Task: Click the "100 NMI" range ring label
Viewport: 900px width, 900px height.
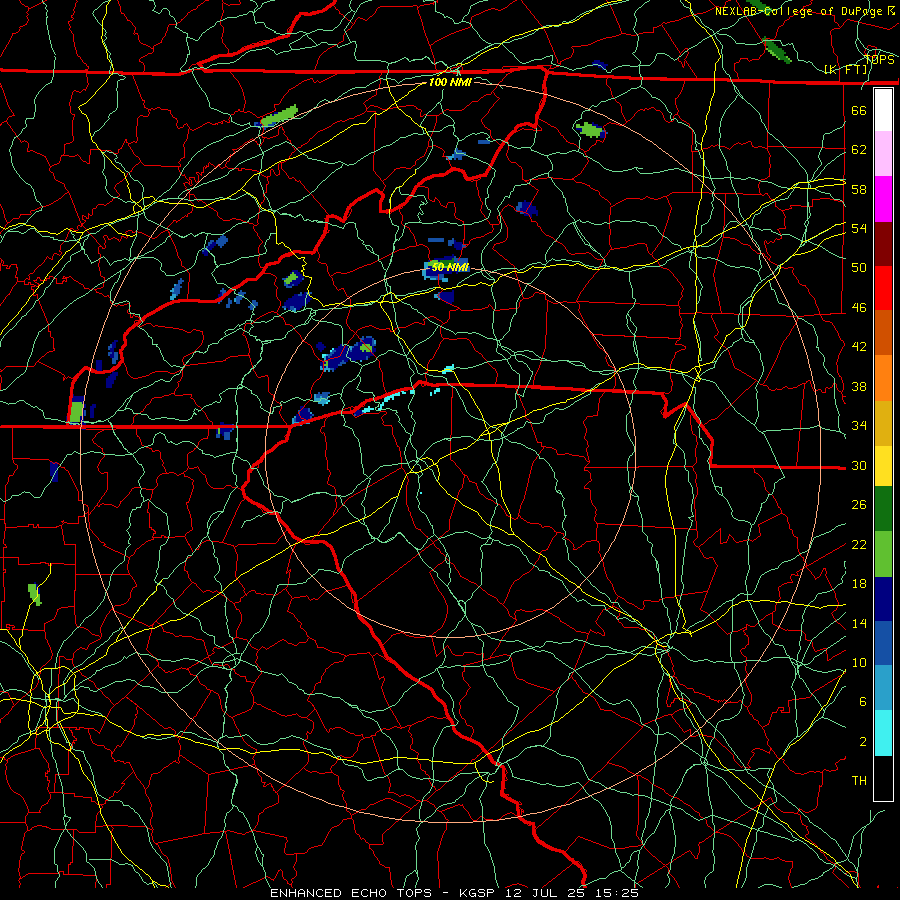Action: pos(450,82)
